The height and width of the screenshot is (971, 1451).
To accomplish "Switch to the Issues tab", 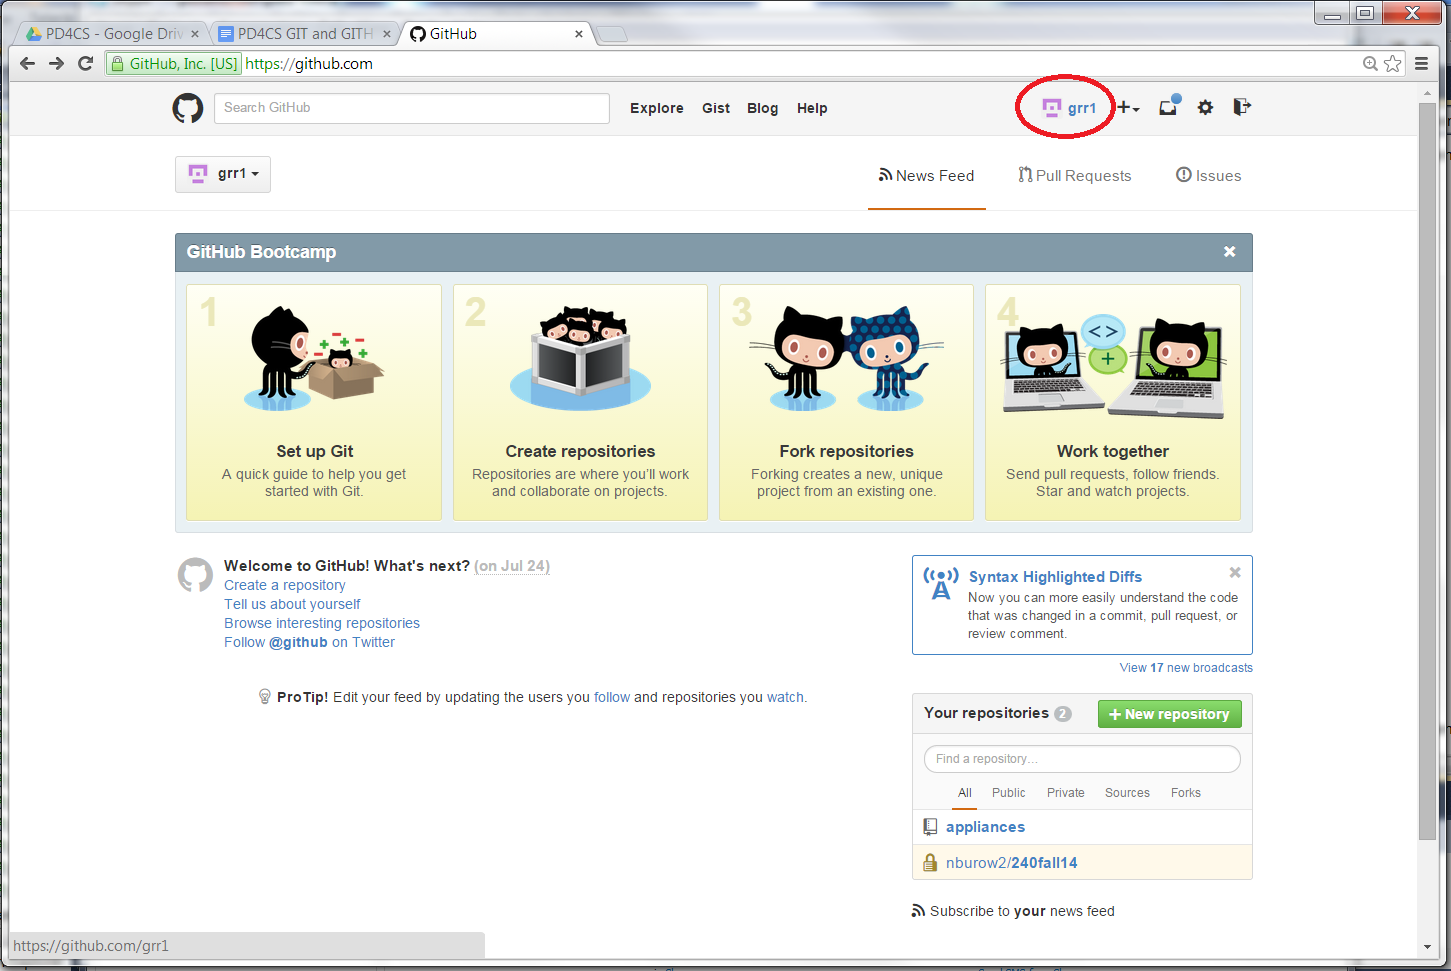I will point(1208,176).
